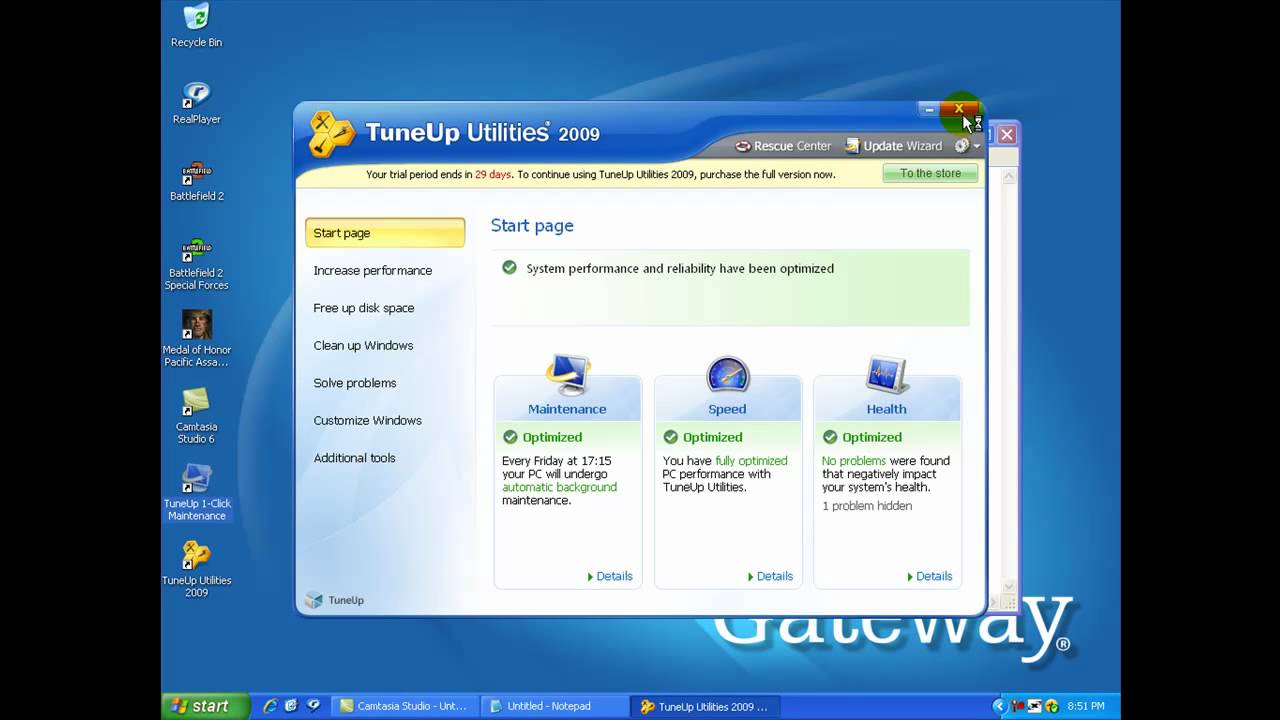Click the Rescue Center label
Screen dimensions: 1280x720
pos(792,146)
